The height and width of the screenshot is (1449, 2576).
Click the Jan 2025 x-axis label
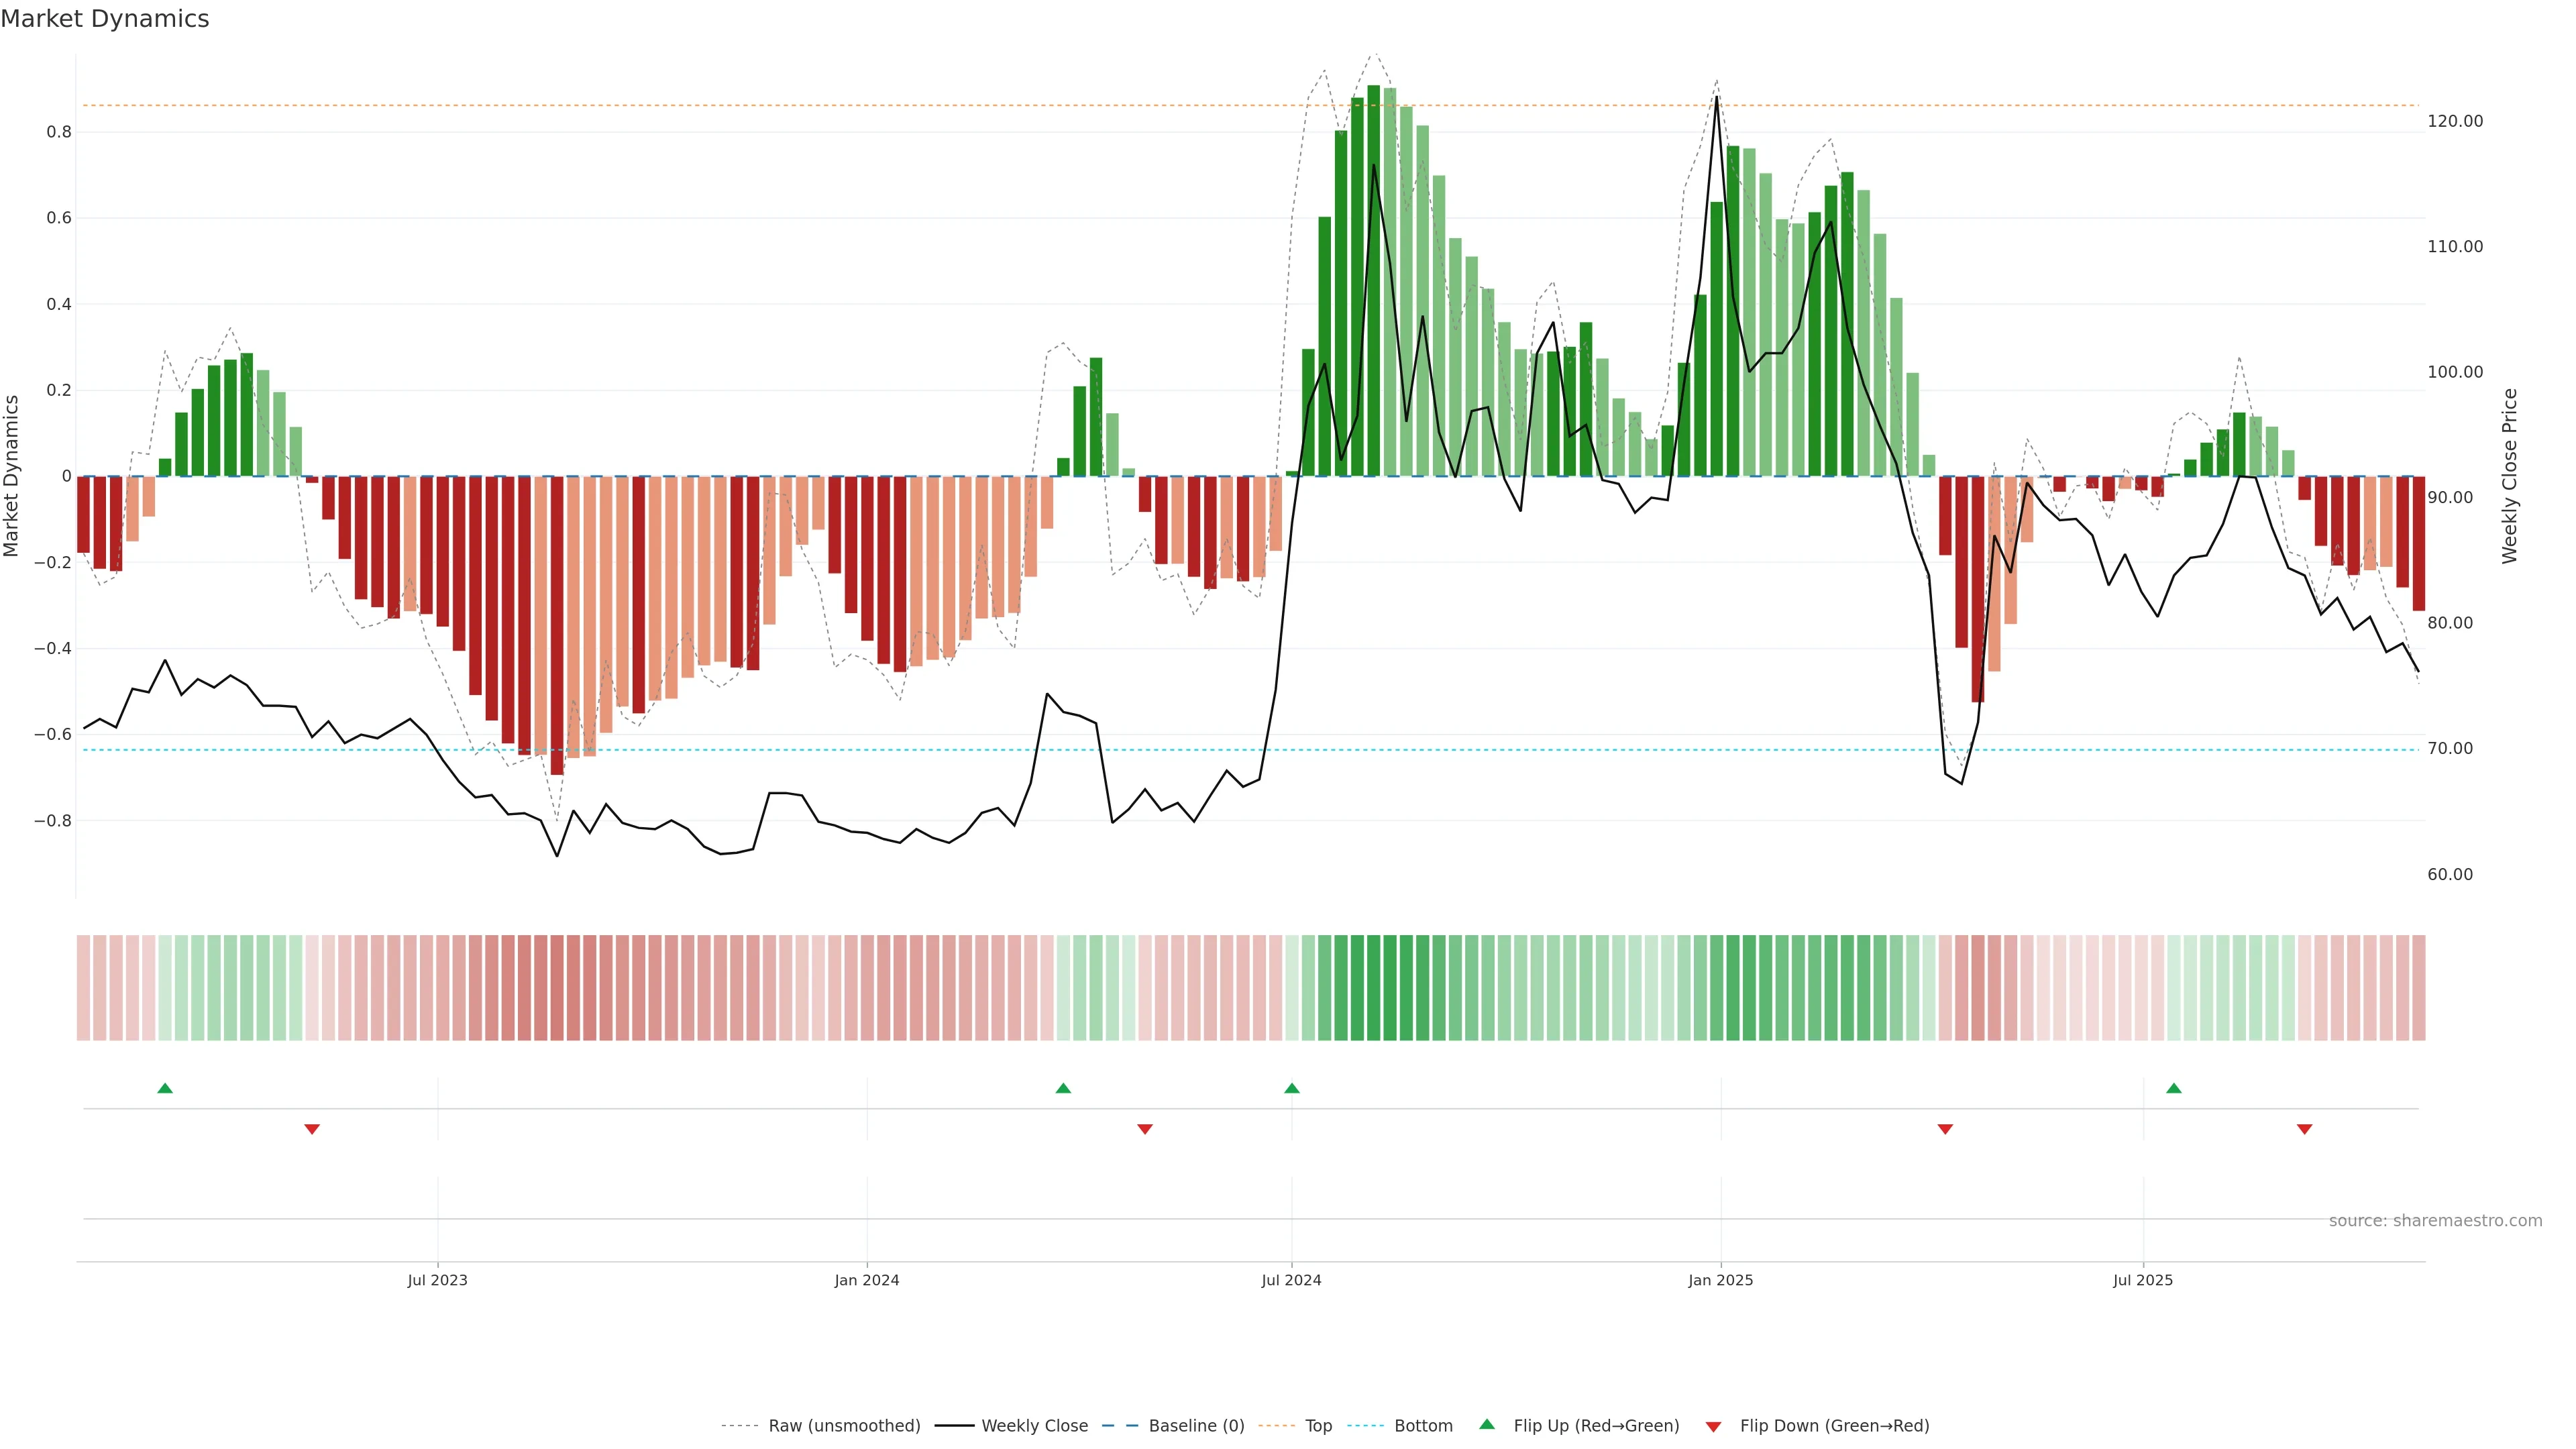click(1720, 1280)
